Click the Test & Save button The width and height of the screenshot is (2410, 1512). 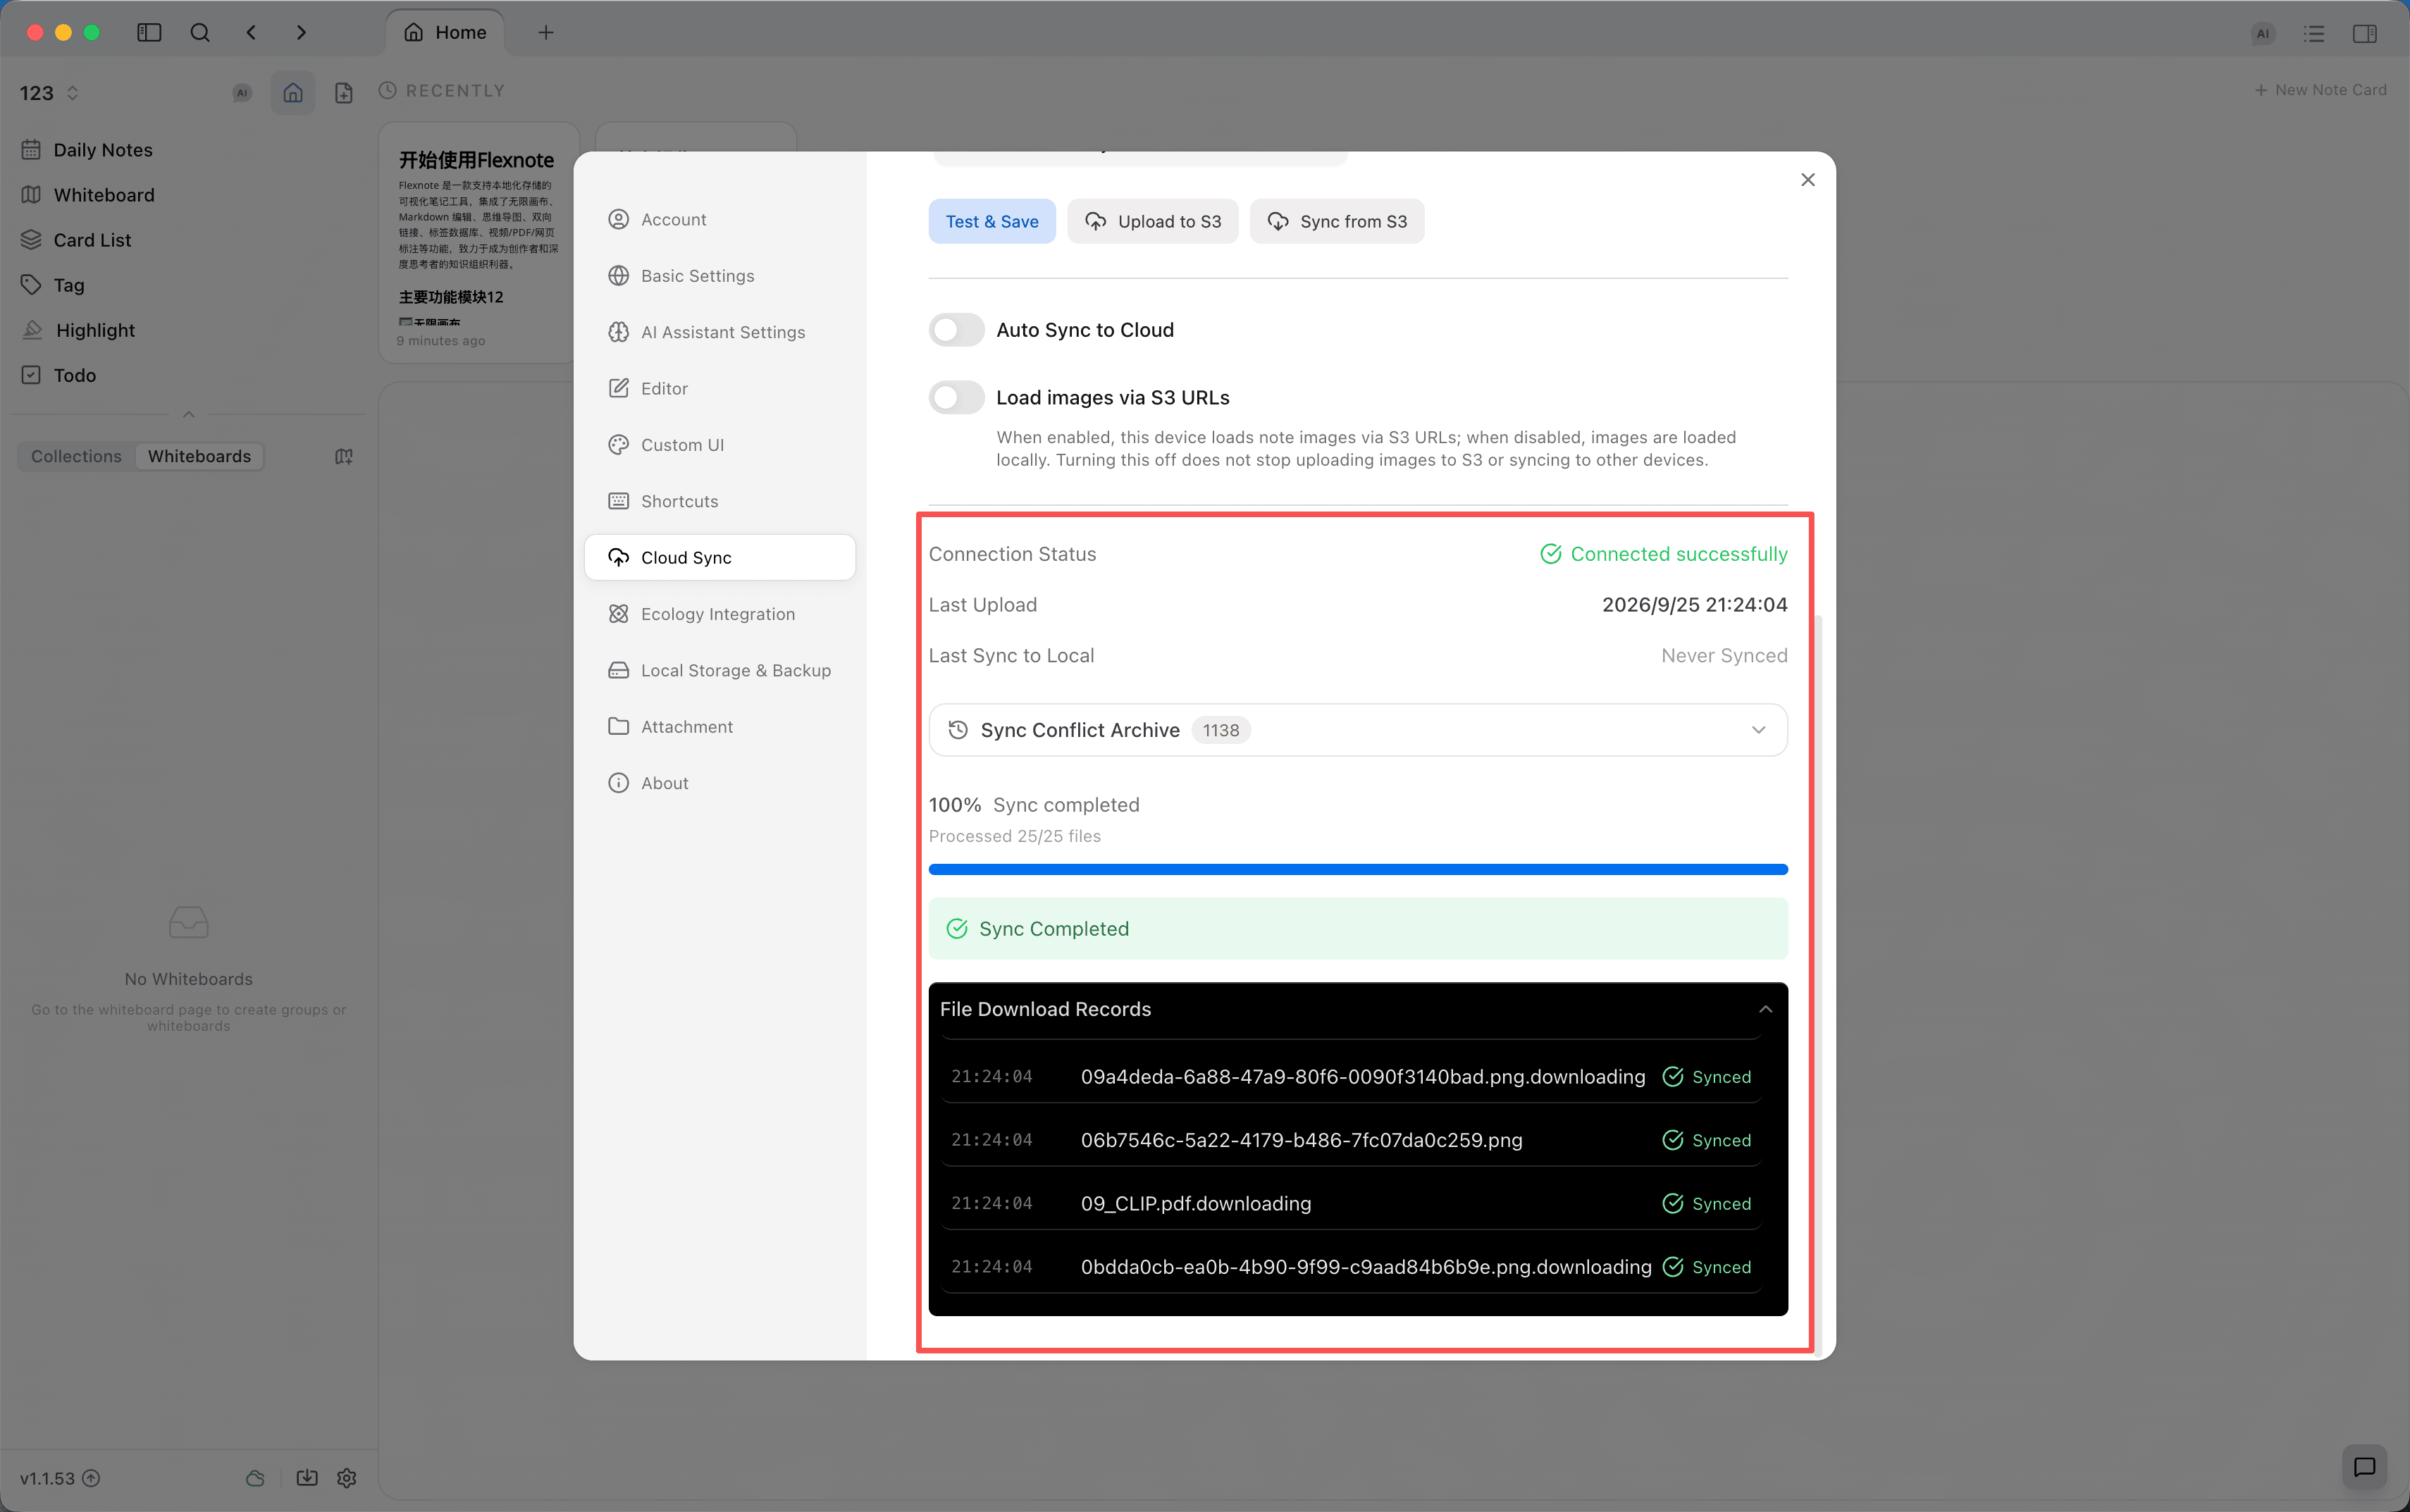[x=992, y=221]
